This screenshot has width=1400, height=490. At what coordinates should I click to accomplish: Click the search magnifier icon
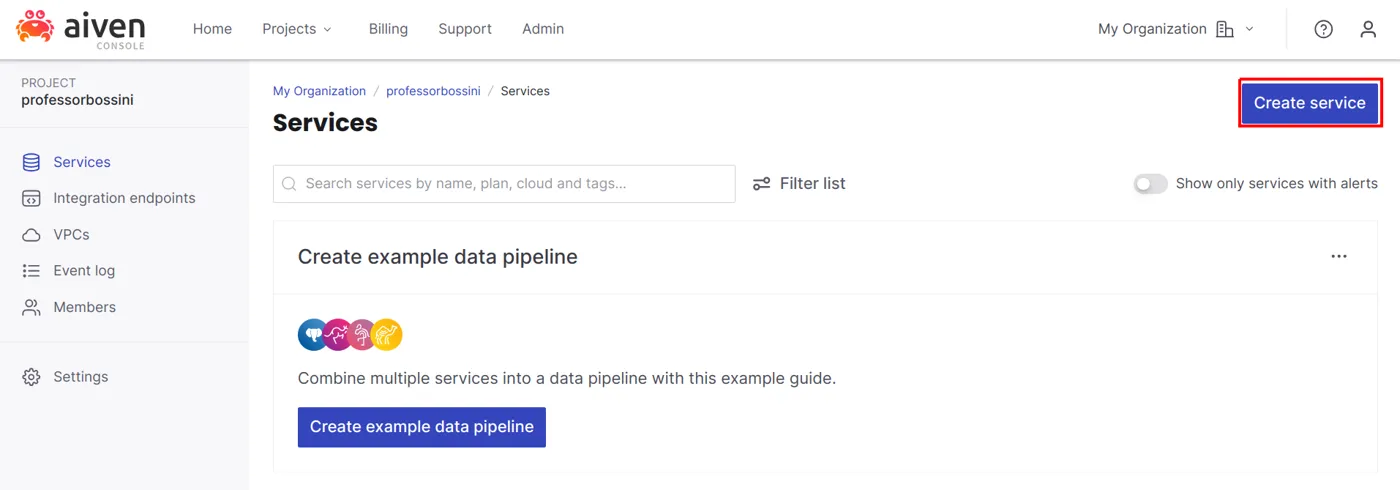coord(289,184)
